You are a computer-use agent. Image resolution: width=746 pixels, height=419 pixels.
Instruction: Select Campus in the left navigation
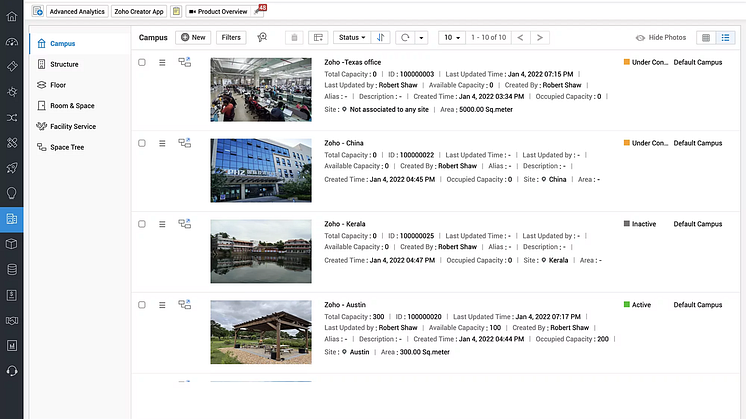tap(79, 43)
